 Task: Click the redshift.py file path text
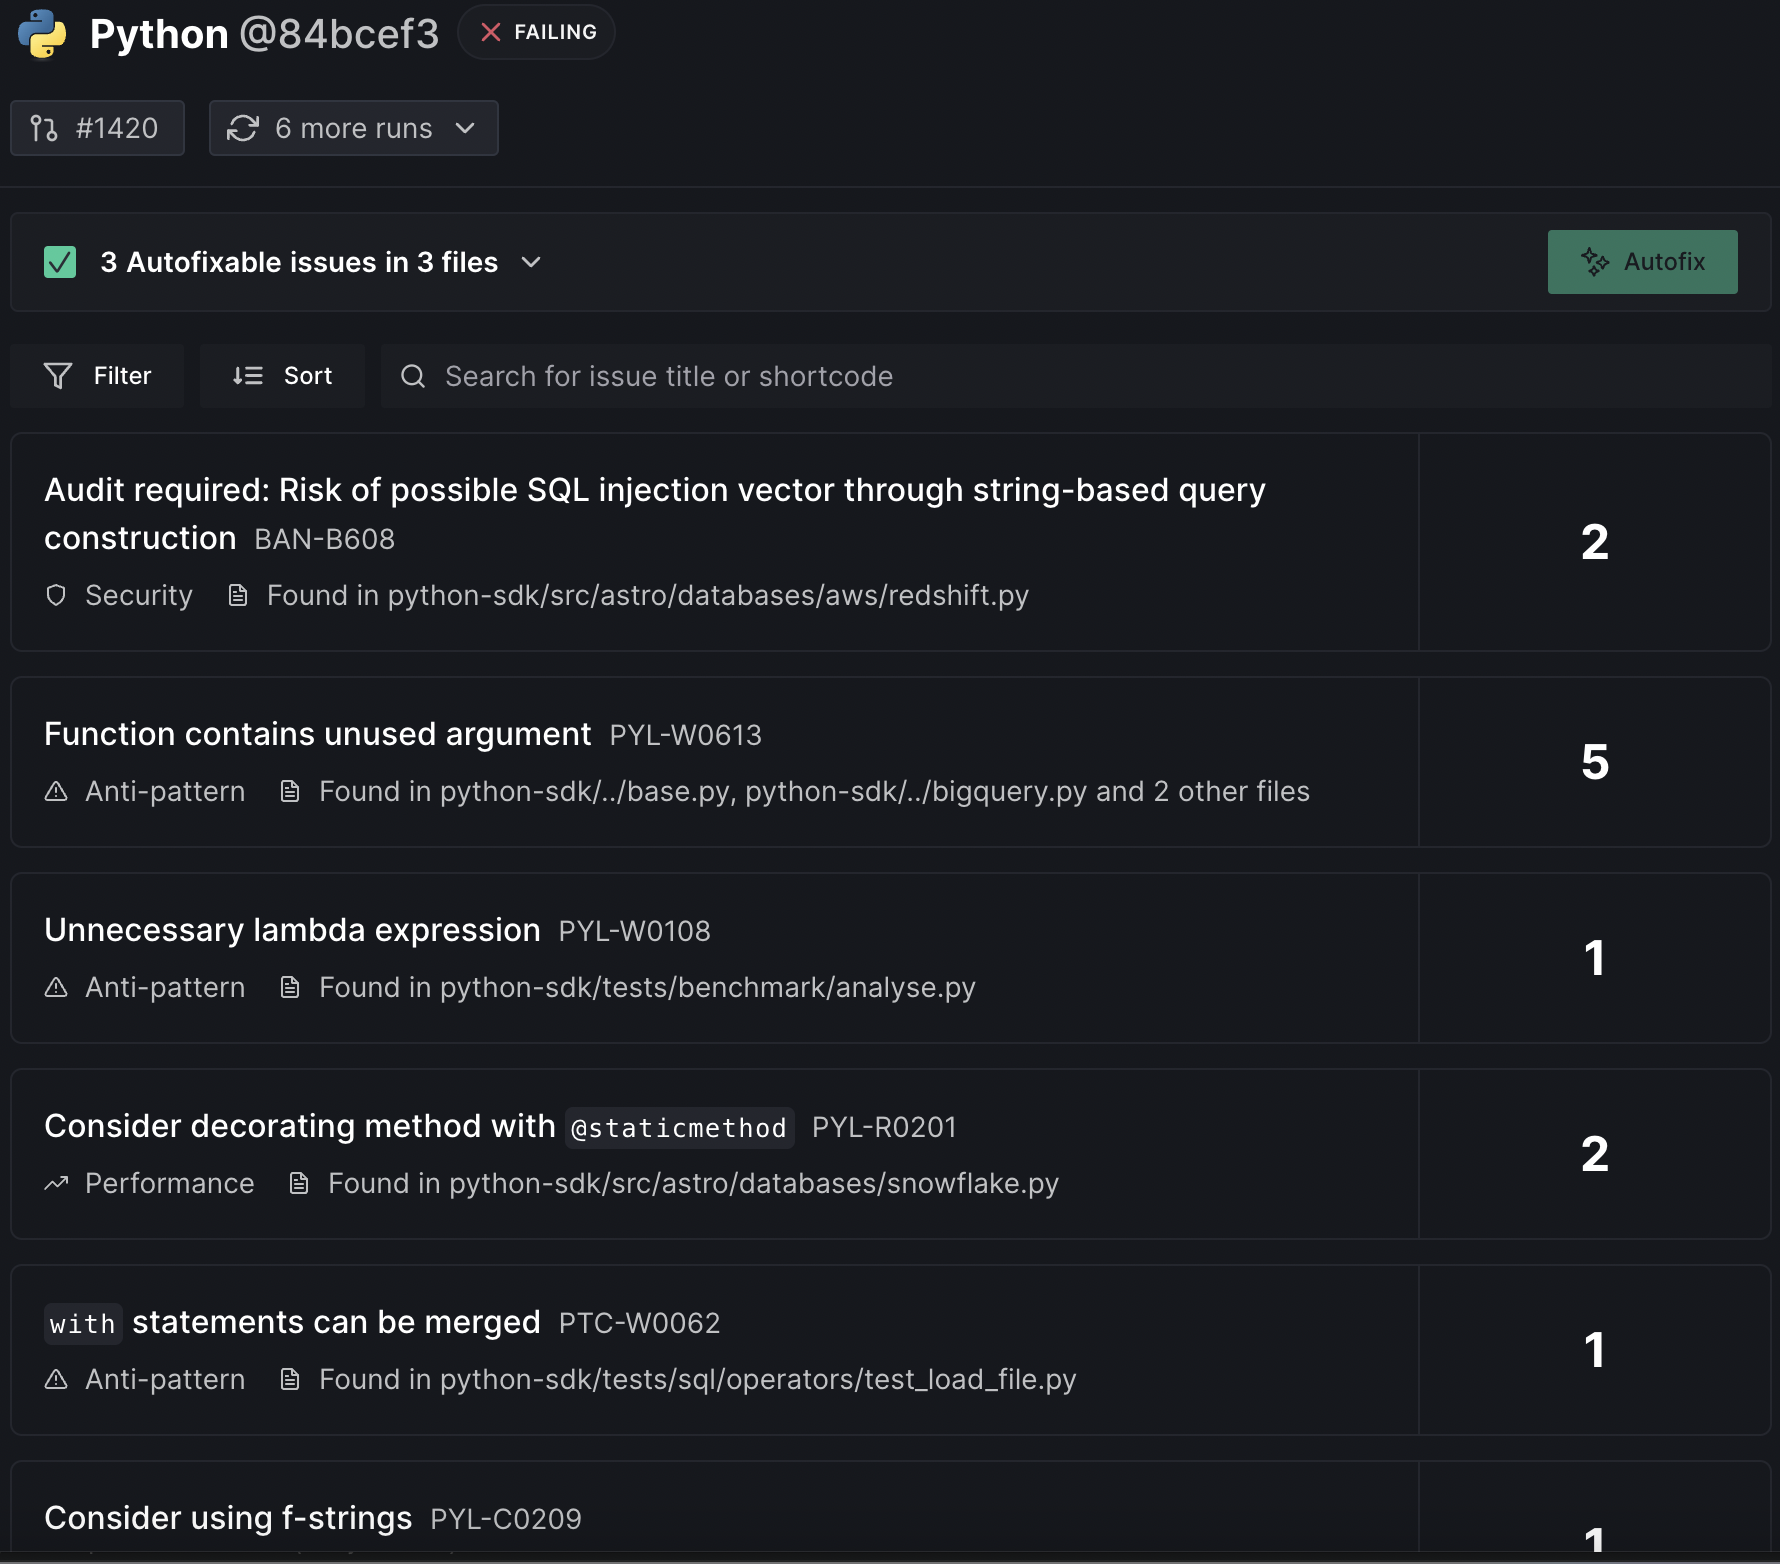[x=708, y=595]
